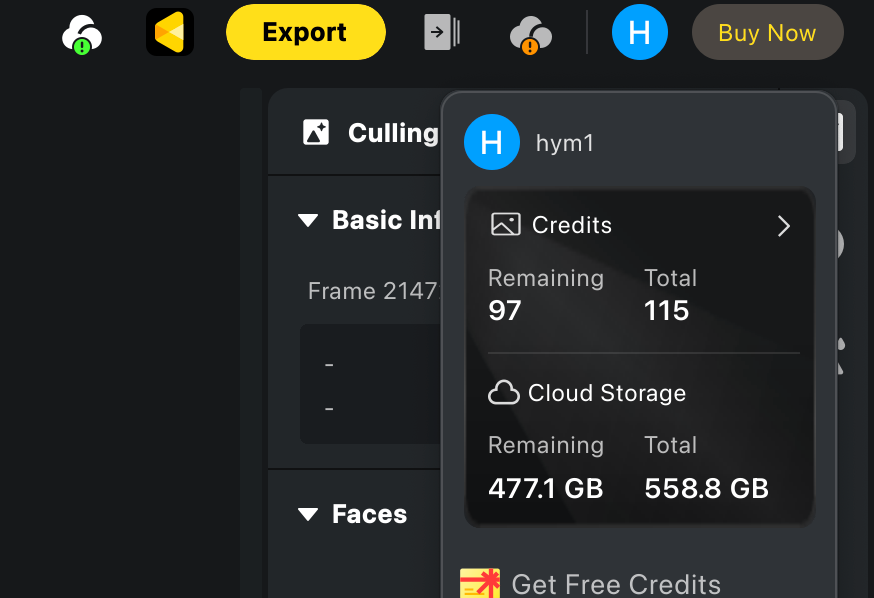Click the yellow Export button
This screenshot has height=598, width=874.
pos(305,32)
